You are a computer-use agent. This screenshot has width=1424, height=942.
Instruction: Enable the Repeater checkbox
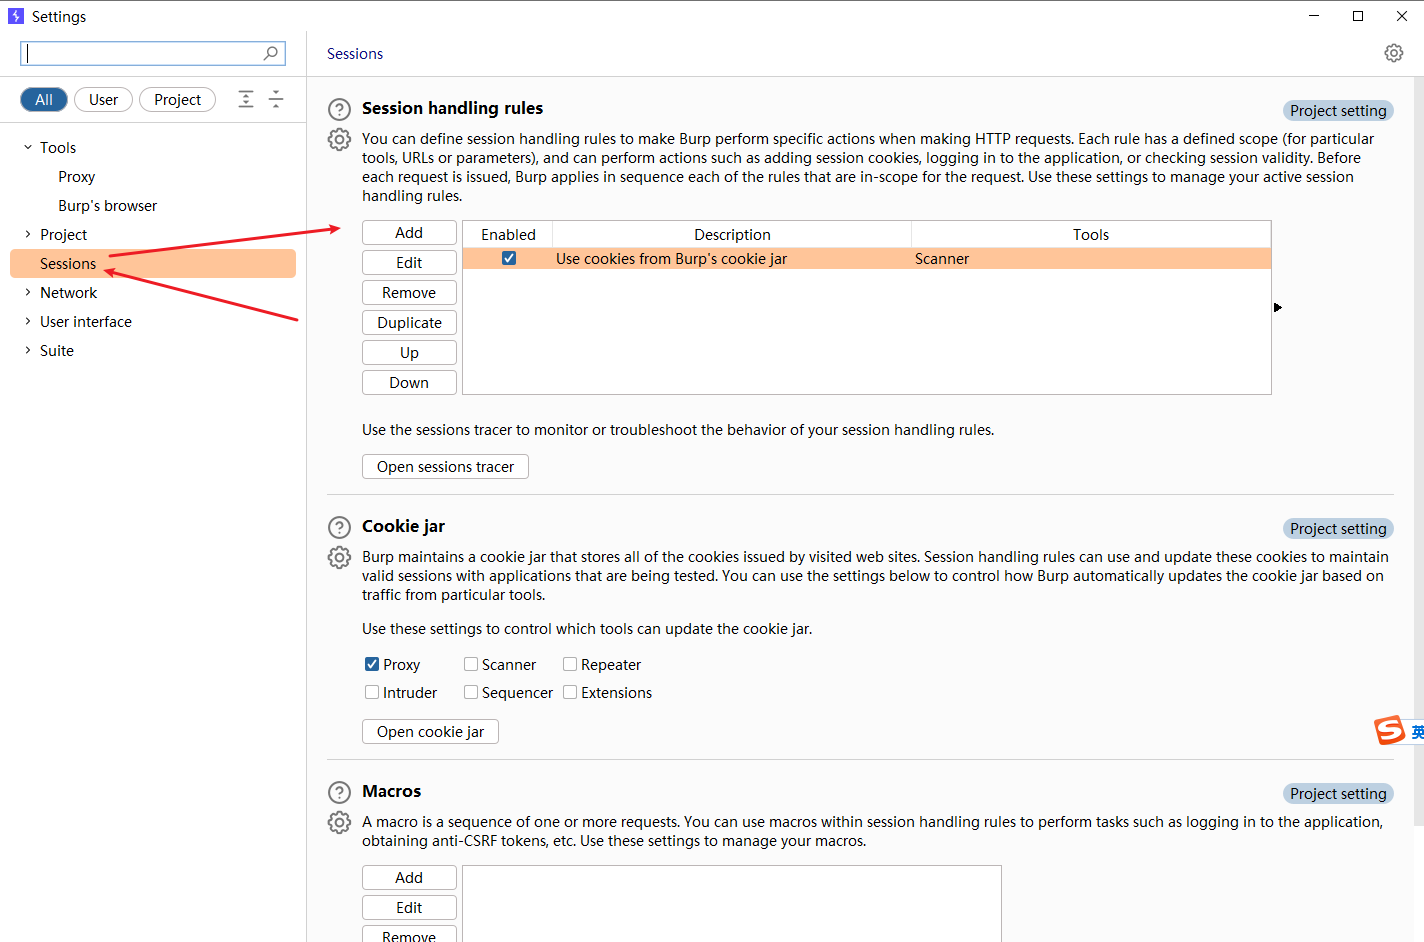tap(570, 664)
